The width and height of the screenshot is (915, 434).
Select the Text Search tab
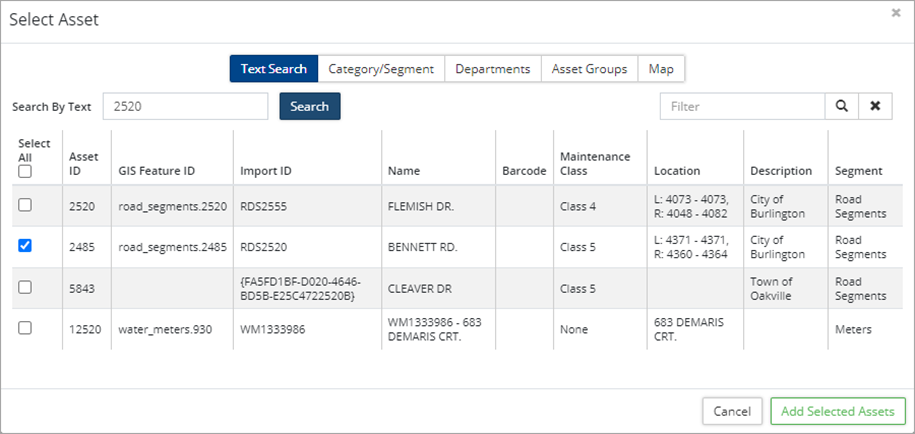click(274, 69)
